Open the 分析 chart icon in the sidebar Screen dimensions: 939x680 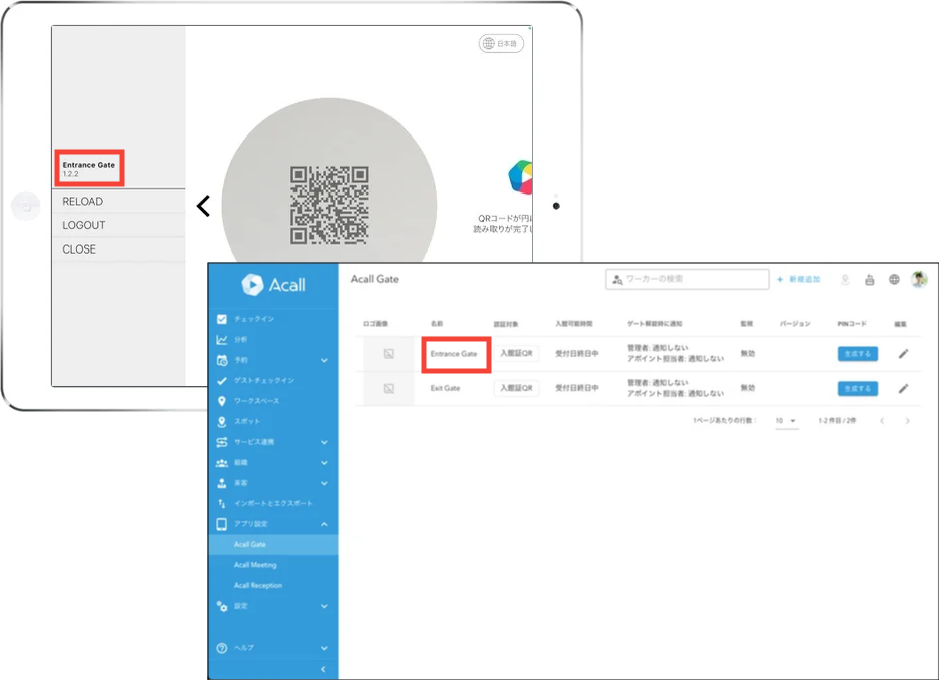pos(222,339)
